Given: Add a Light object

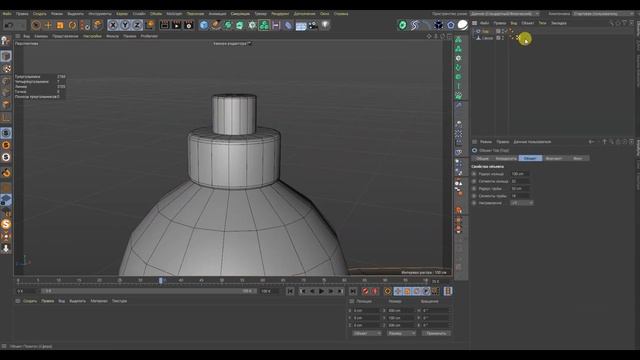Looking at the screenshot, I should [325, 25].
